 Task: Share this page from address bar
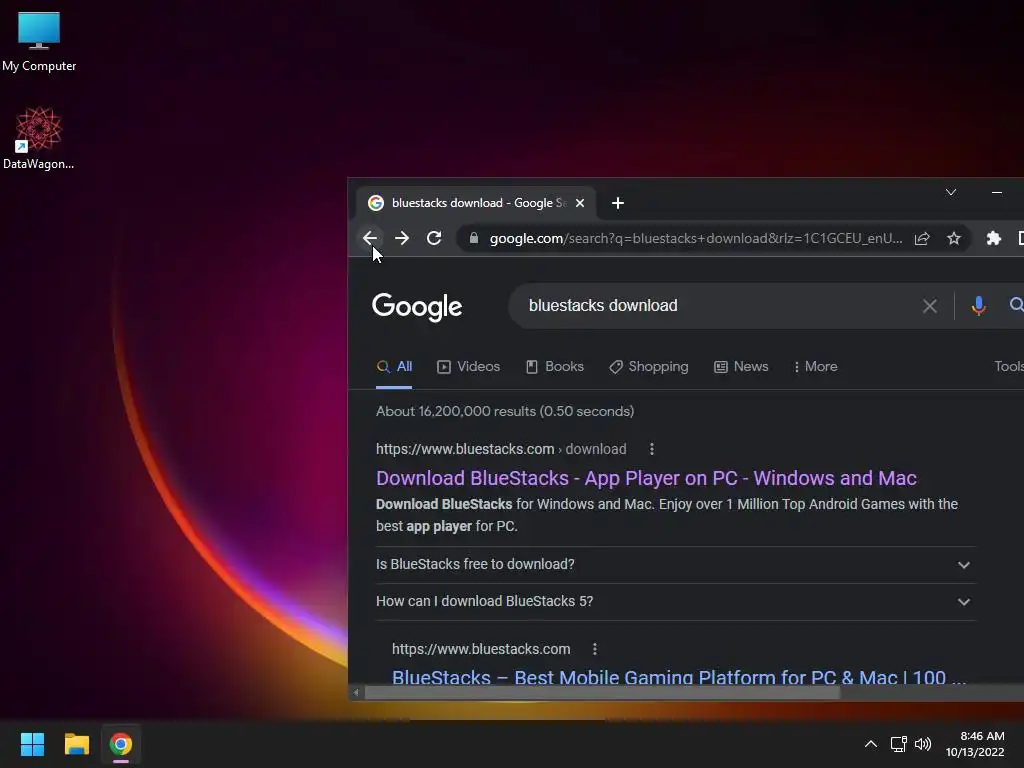922,238
